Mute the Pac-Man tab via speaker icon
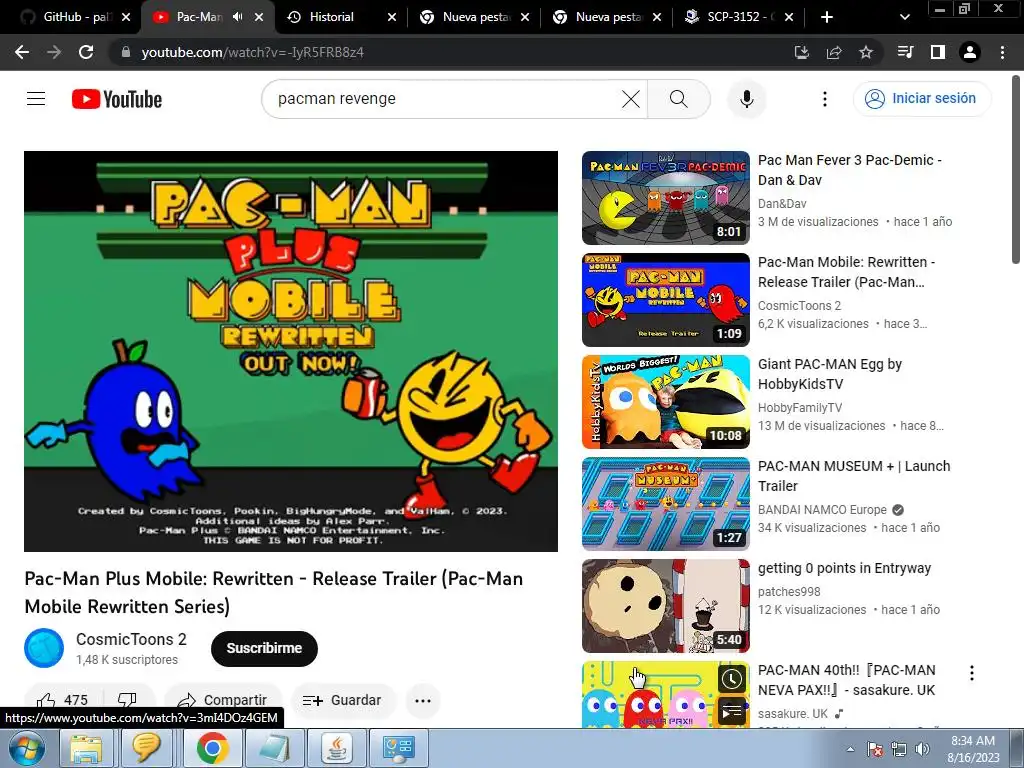The image size is (1024, 768). (x=238, y=17)
